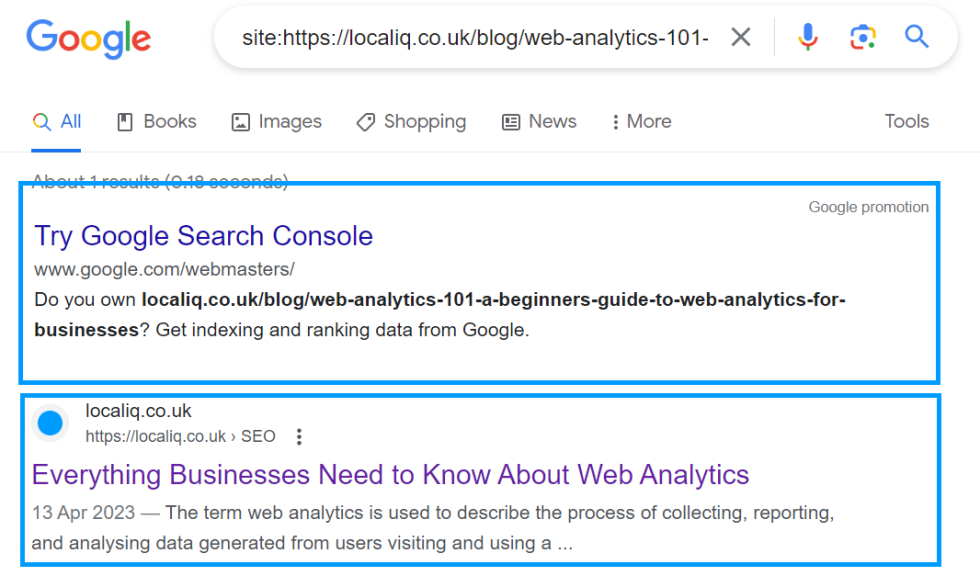
Task: Submit the search using the magnifier icon
Action: click(917, 37)
